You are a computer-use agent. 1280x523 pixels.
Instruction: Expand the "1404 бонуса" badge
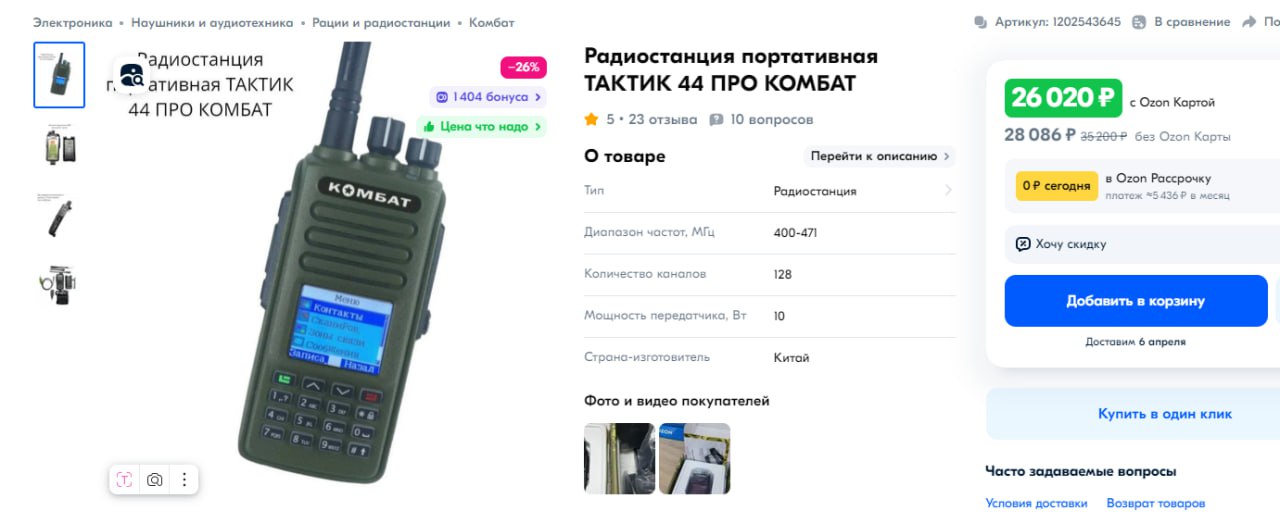pos(488,97)
